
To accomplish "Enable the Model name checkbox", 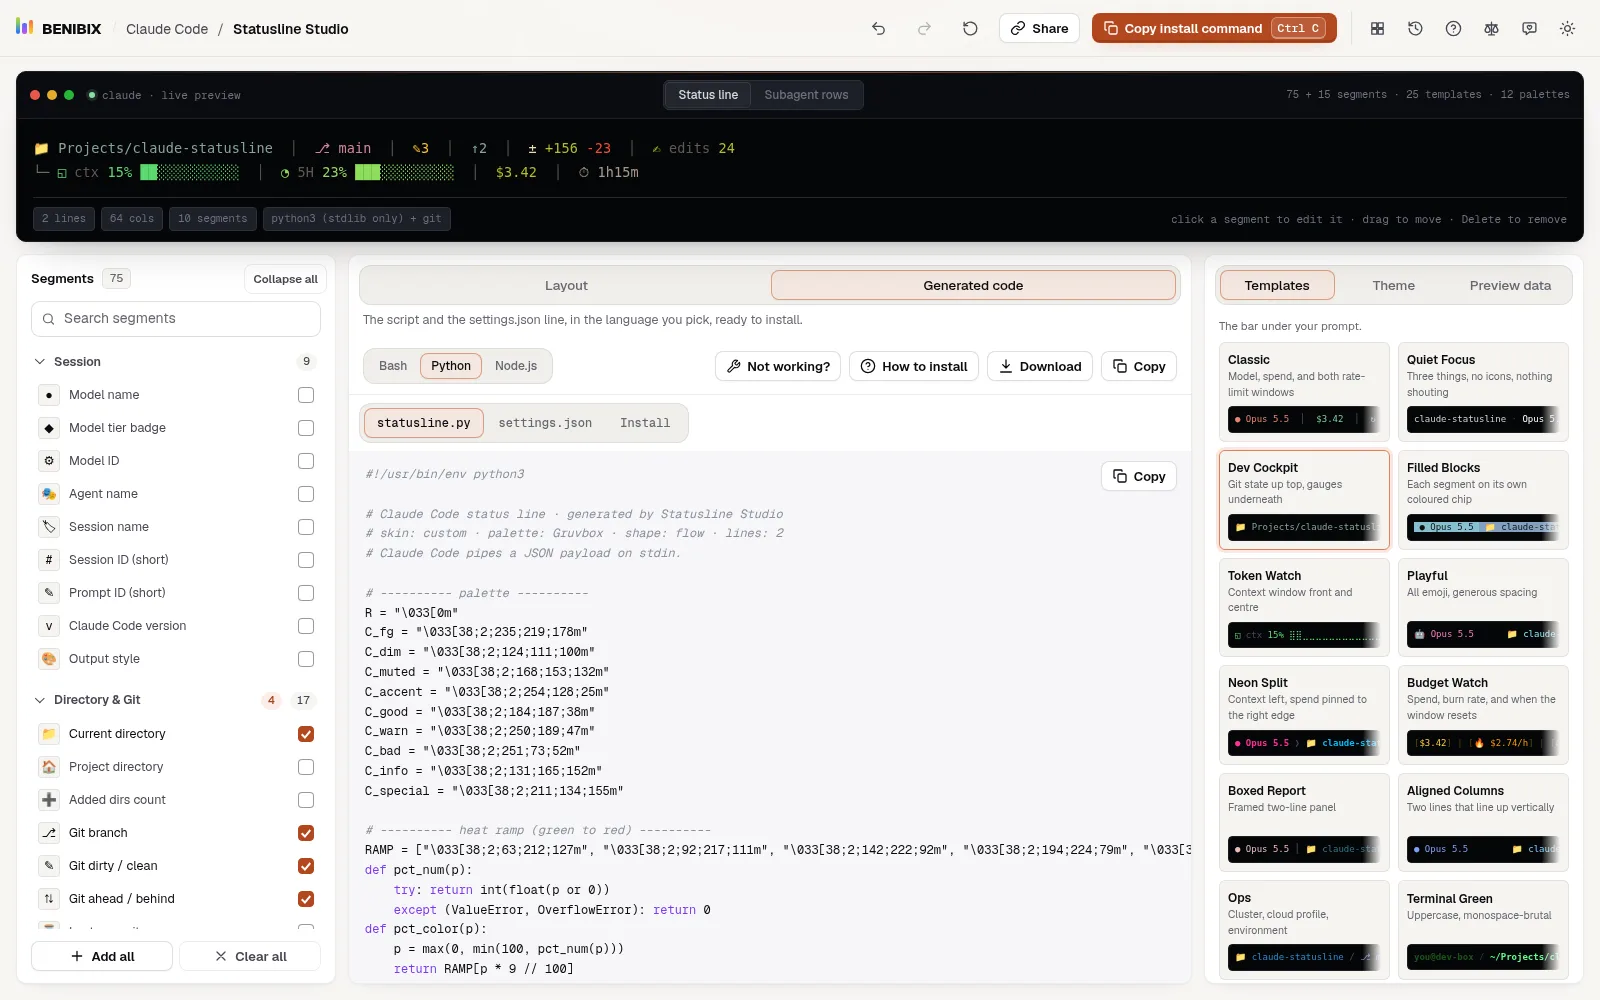I will point(306,395).
